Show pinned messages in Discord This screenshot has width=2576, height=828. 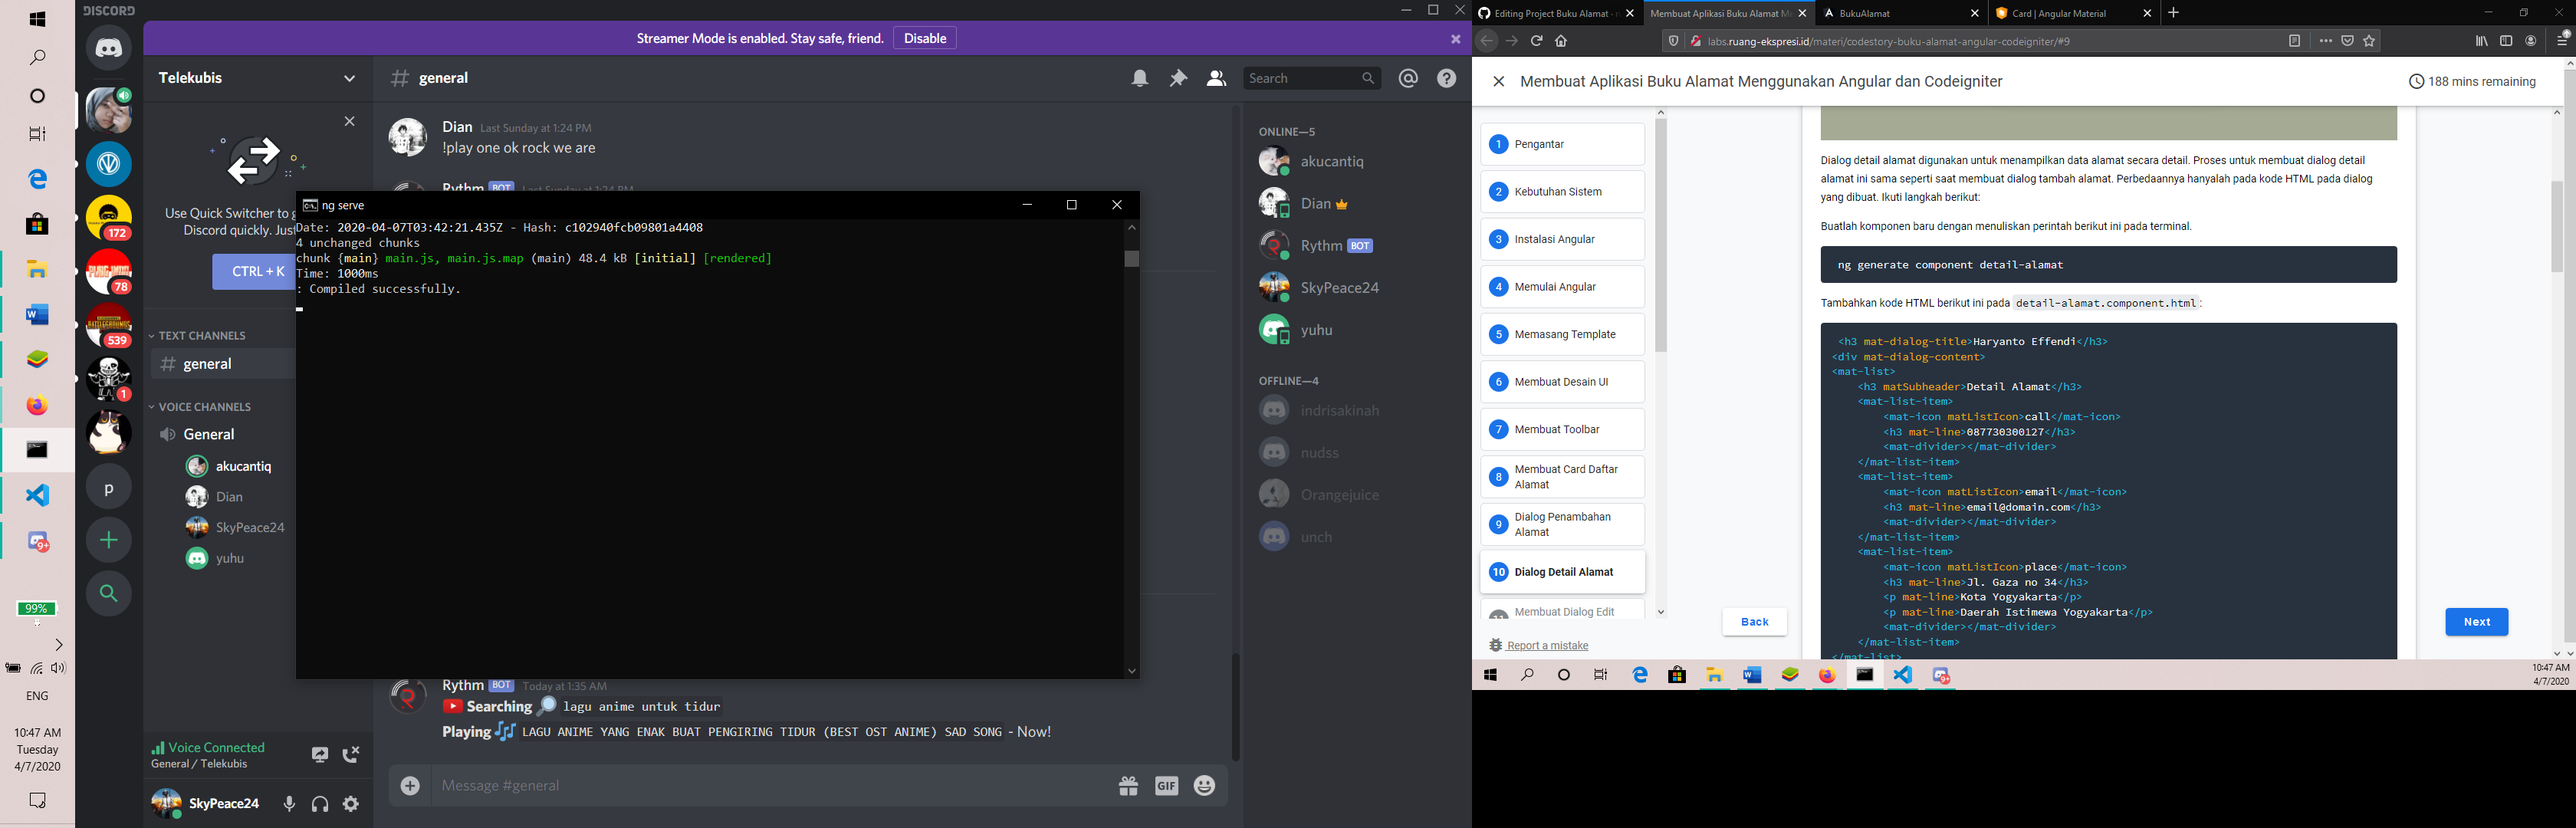point(1178,78)
